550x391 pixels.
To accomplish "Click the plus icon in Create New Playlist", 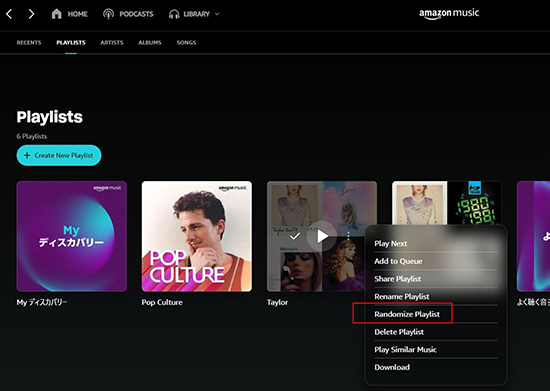I will [27, 155].
